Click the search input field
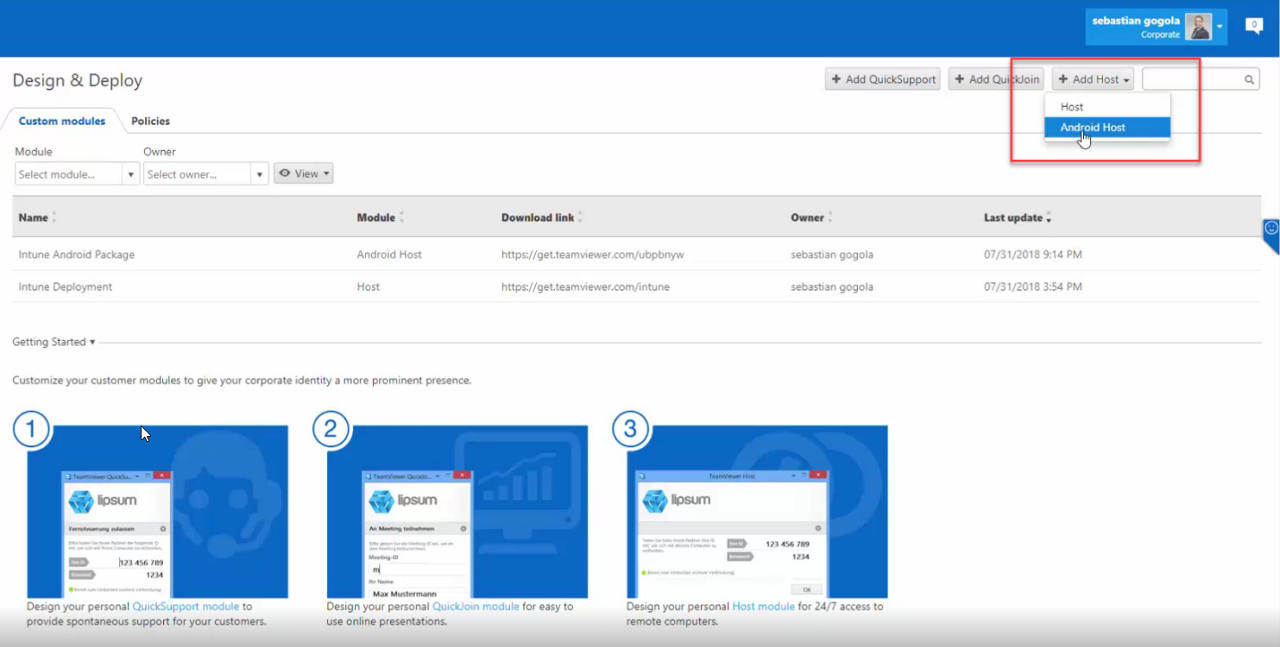The image size is (1280, 647). pyautogui.click(x=1192, y=80)
